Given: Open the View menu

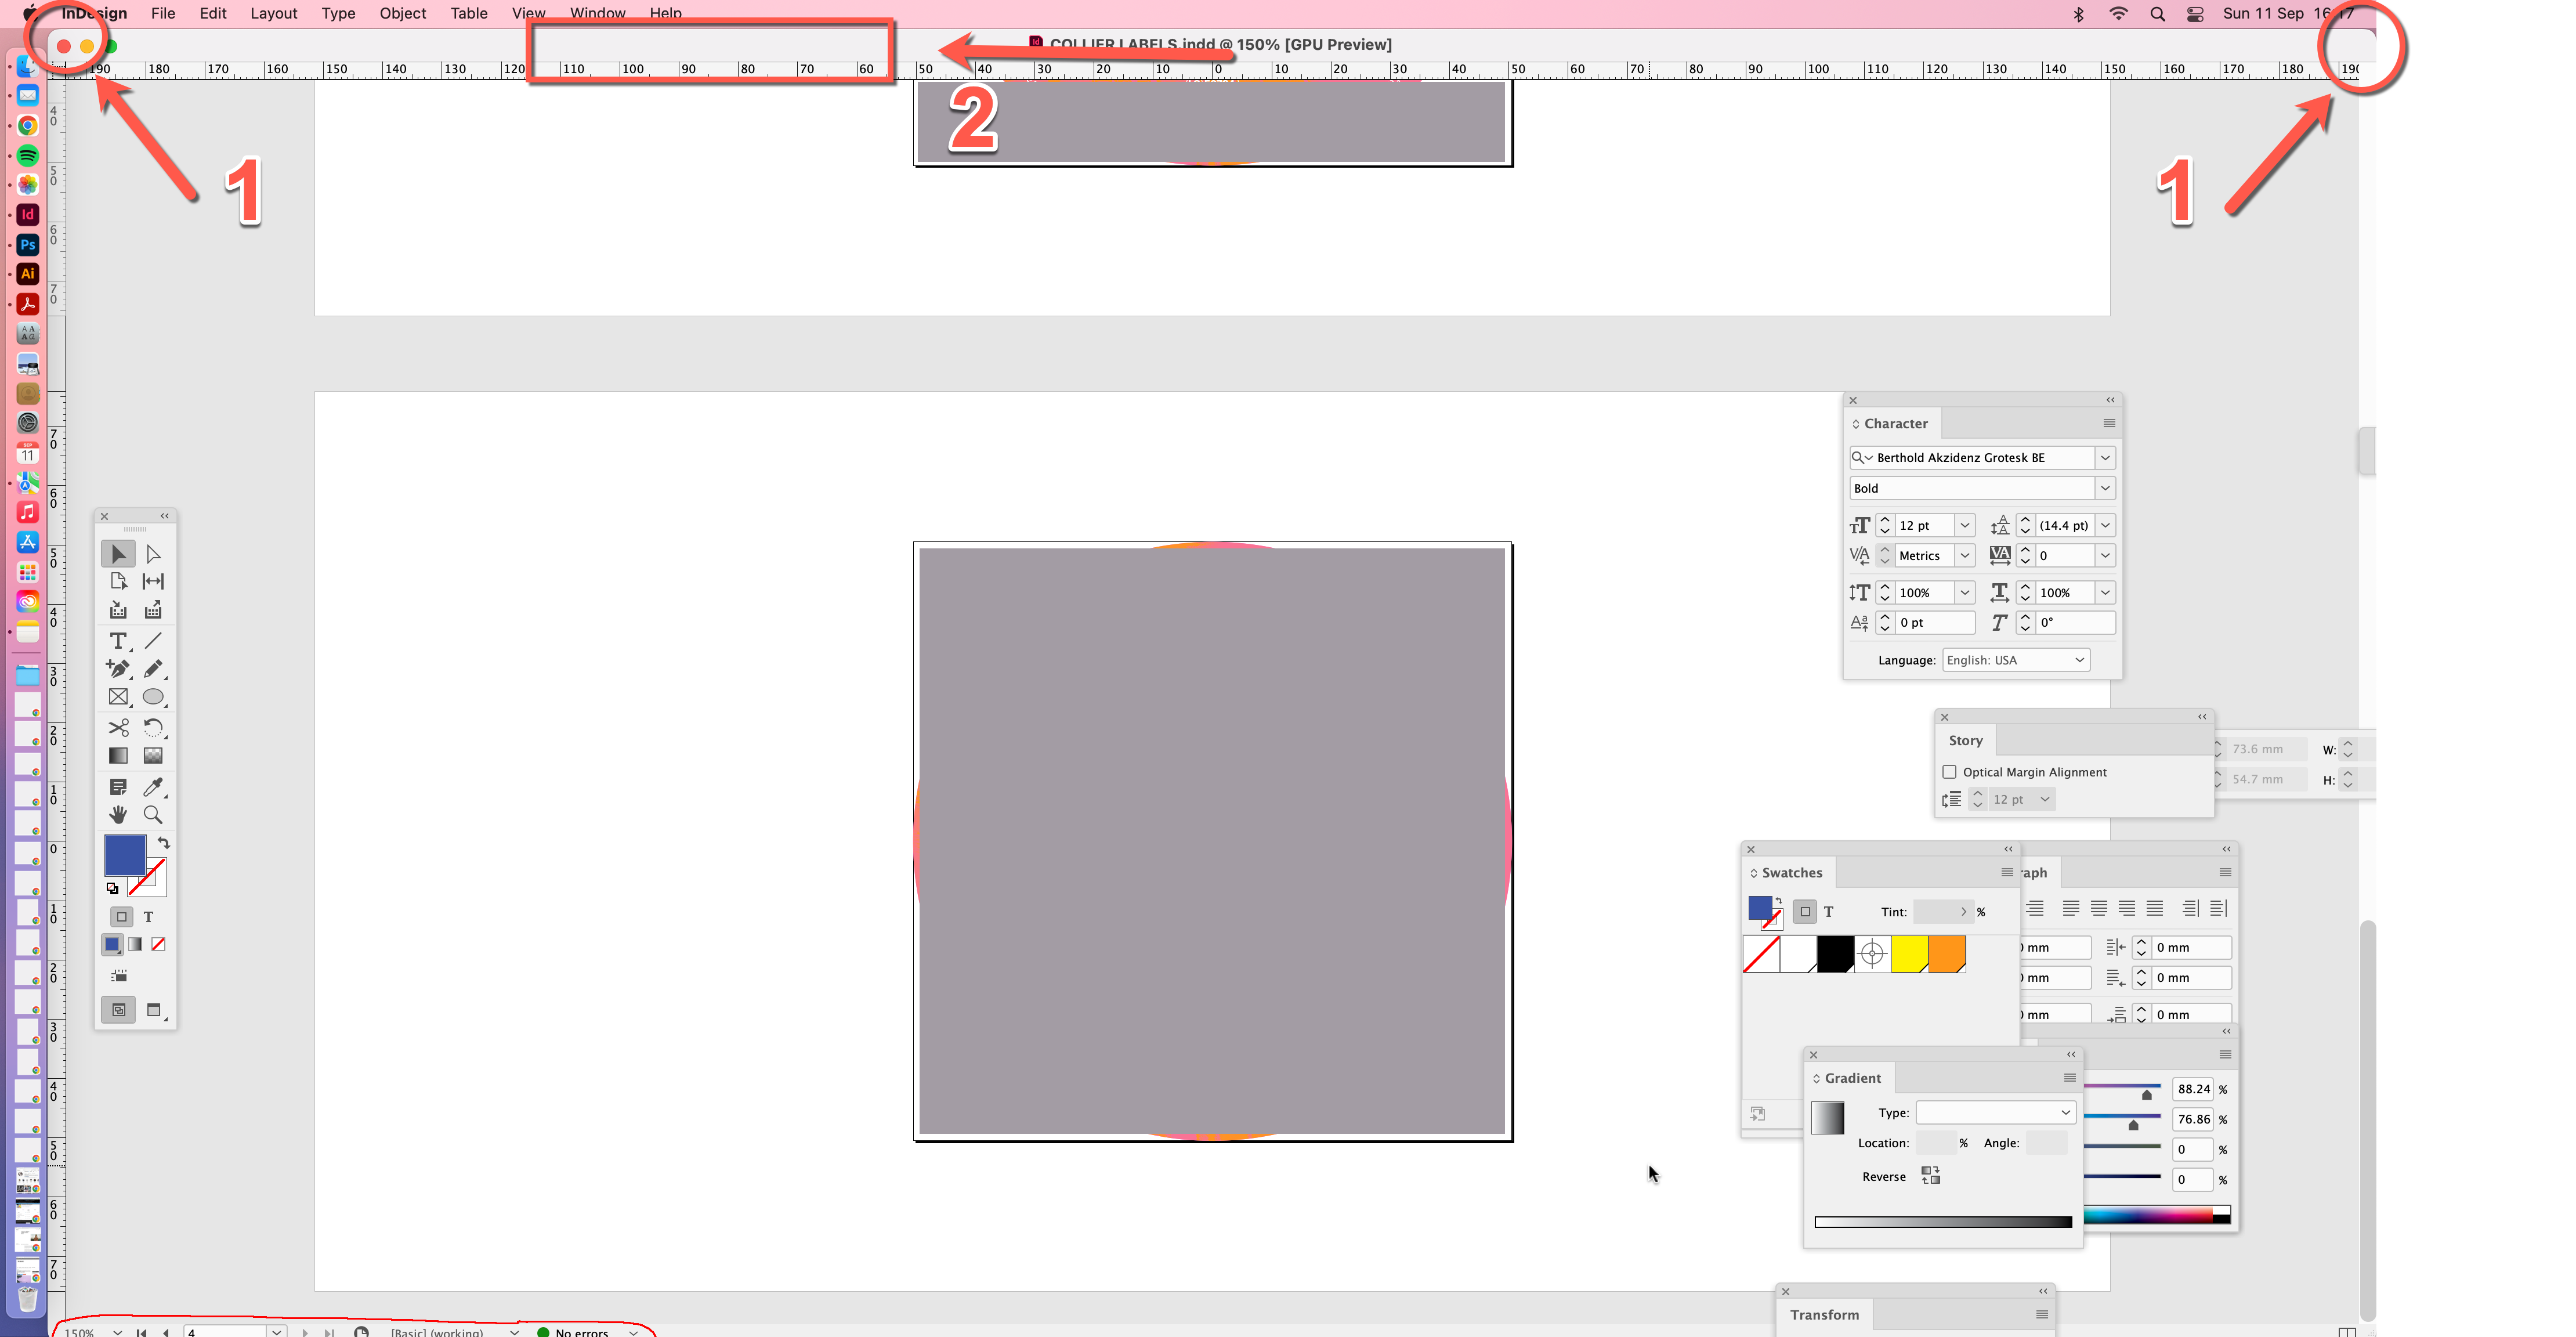Looking at the screenshot, I should tap(530, 12).
